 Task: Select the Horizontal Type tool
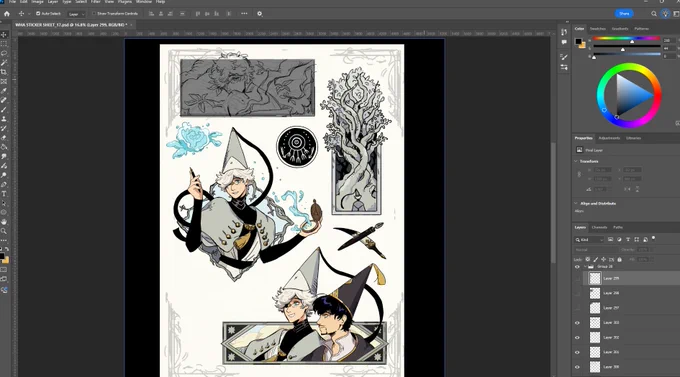click(x=4, y=194)
